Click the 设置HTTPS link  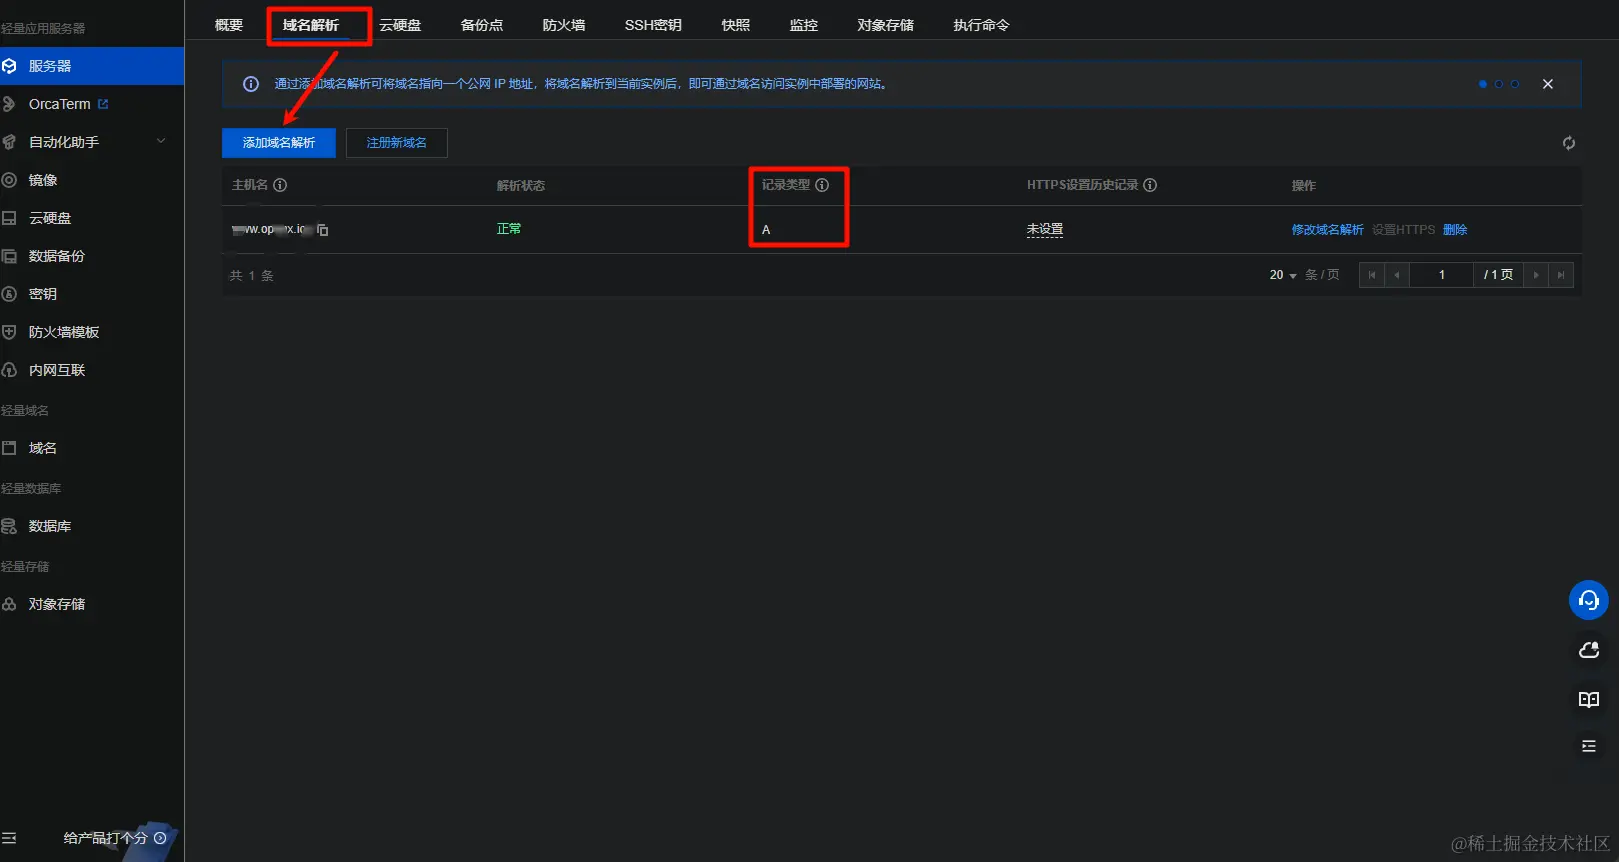pos(1403,230)
